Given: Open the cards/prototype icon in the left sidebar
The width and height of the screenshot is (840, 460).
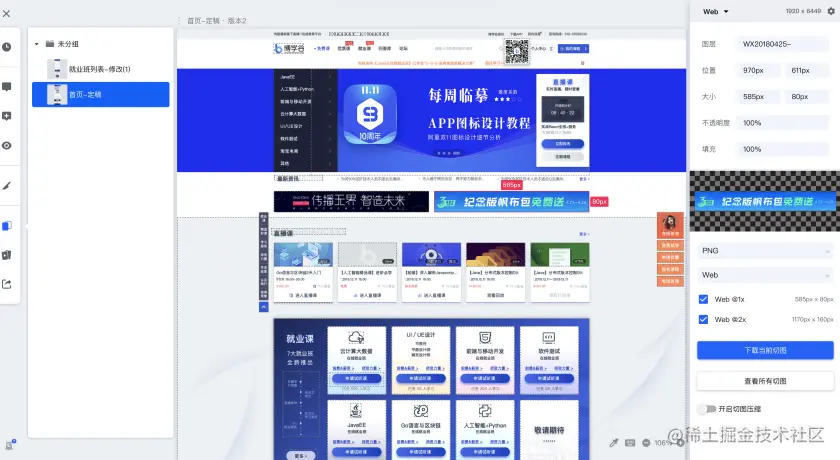Looking at the screenshot, I should [x=6, y=255].
